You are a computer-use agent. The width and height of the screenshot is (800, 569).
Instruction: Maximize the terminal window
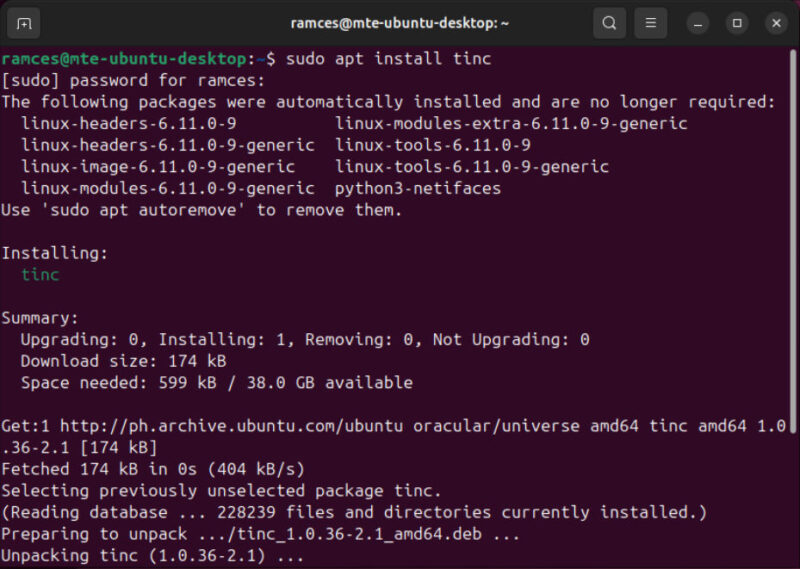737,23
